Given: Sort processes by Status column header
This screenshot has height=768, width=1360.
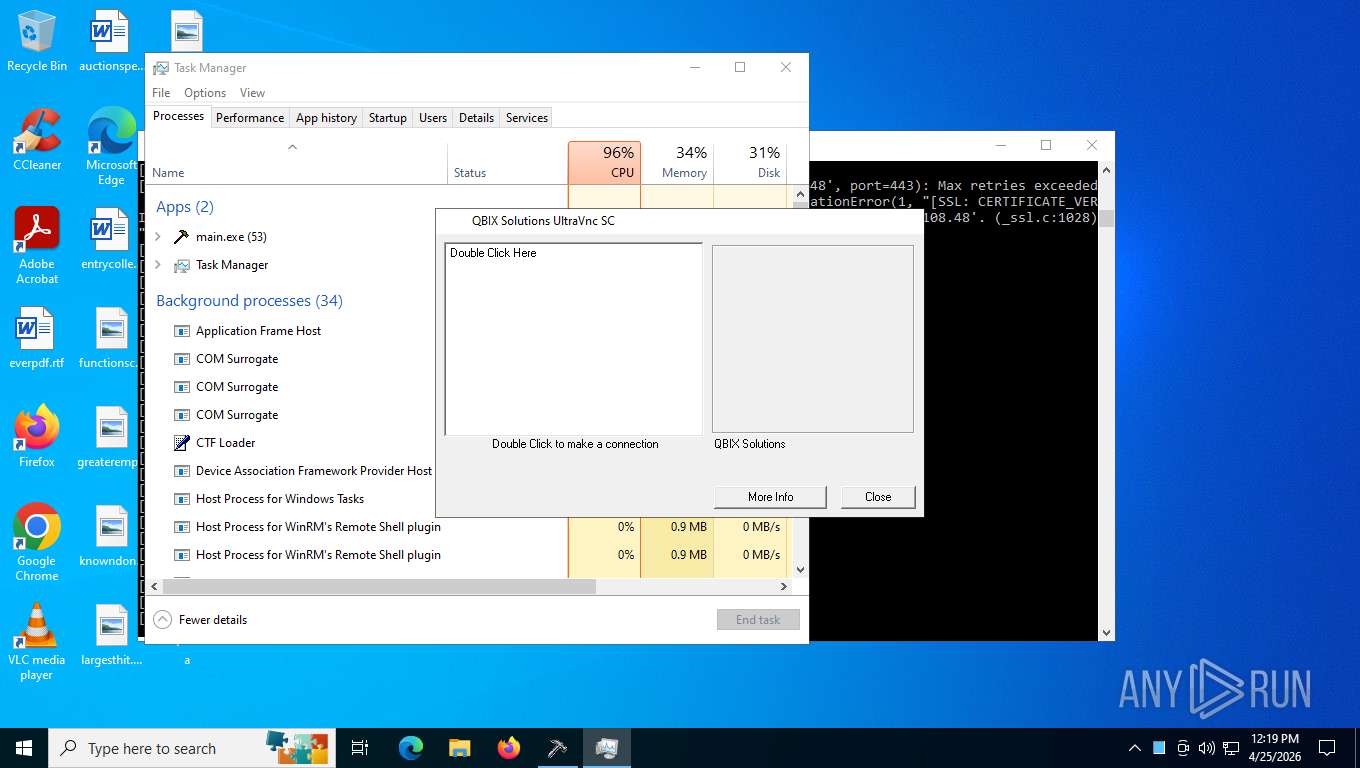Looking at the screenshot, I should coord(507,162).
